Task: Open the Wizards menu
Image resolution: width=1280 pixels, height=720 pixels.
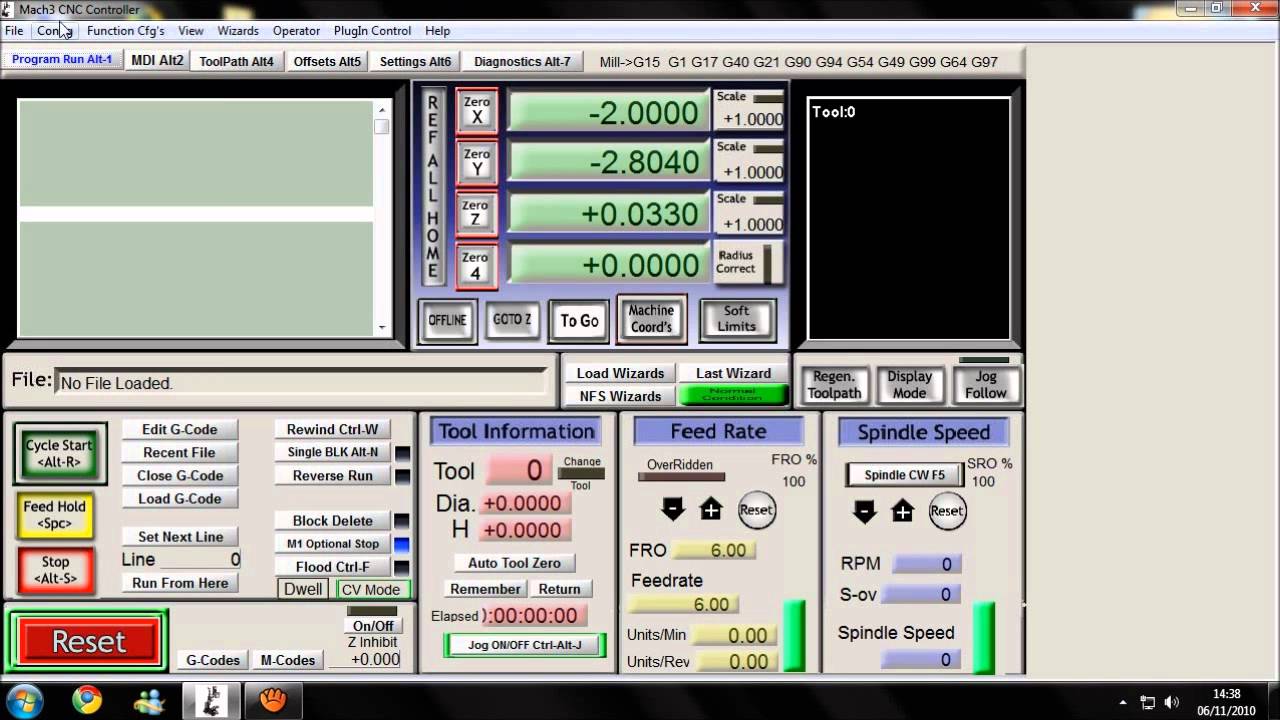Action: tap(238, 31)
